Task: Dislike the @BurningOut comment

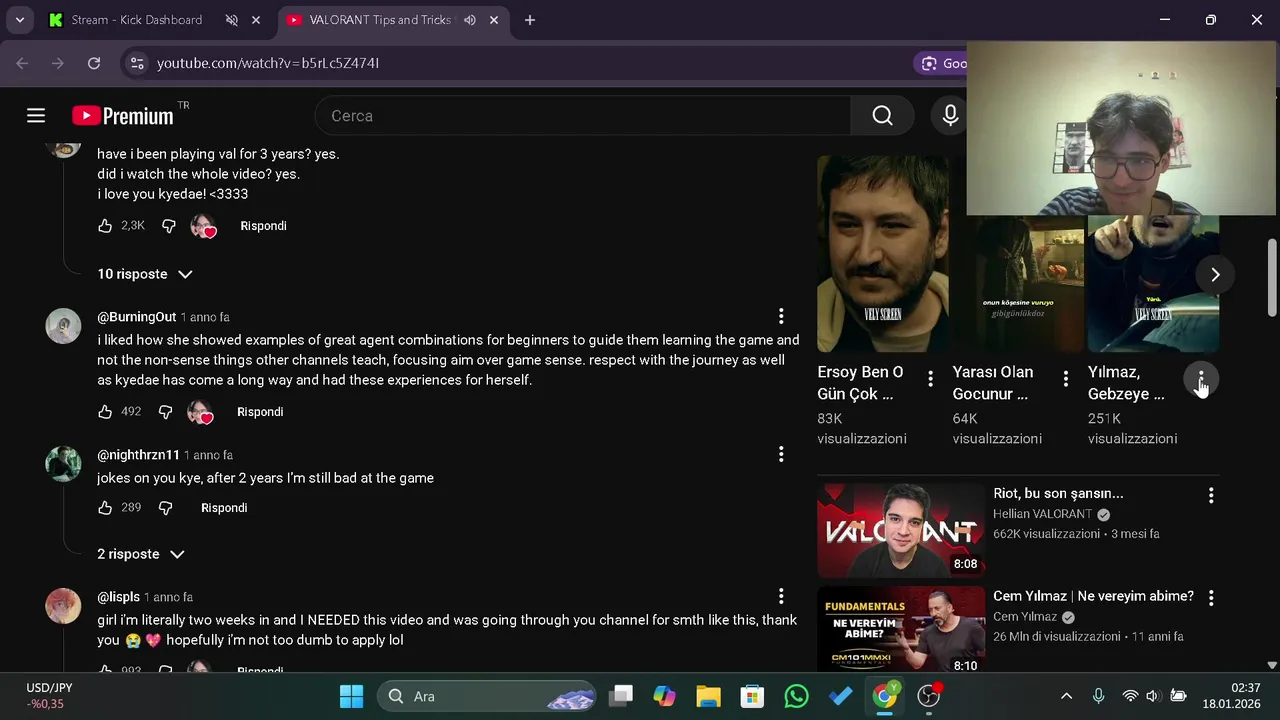Action: [165, 412]
